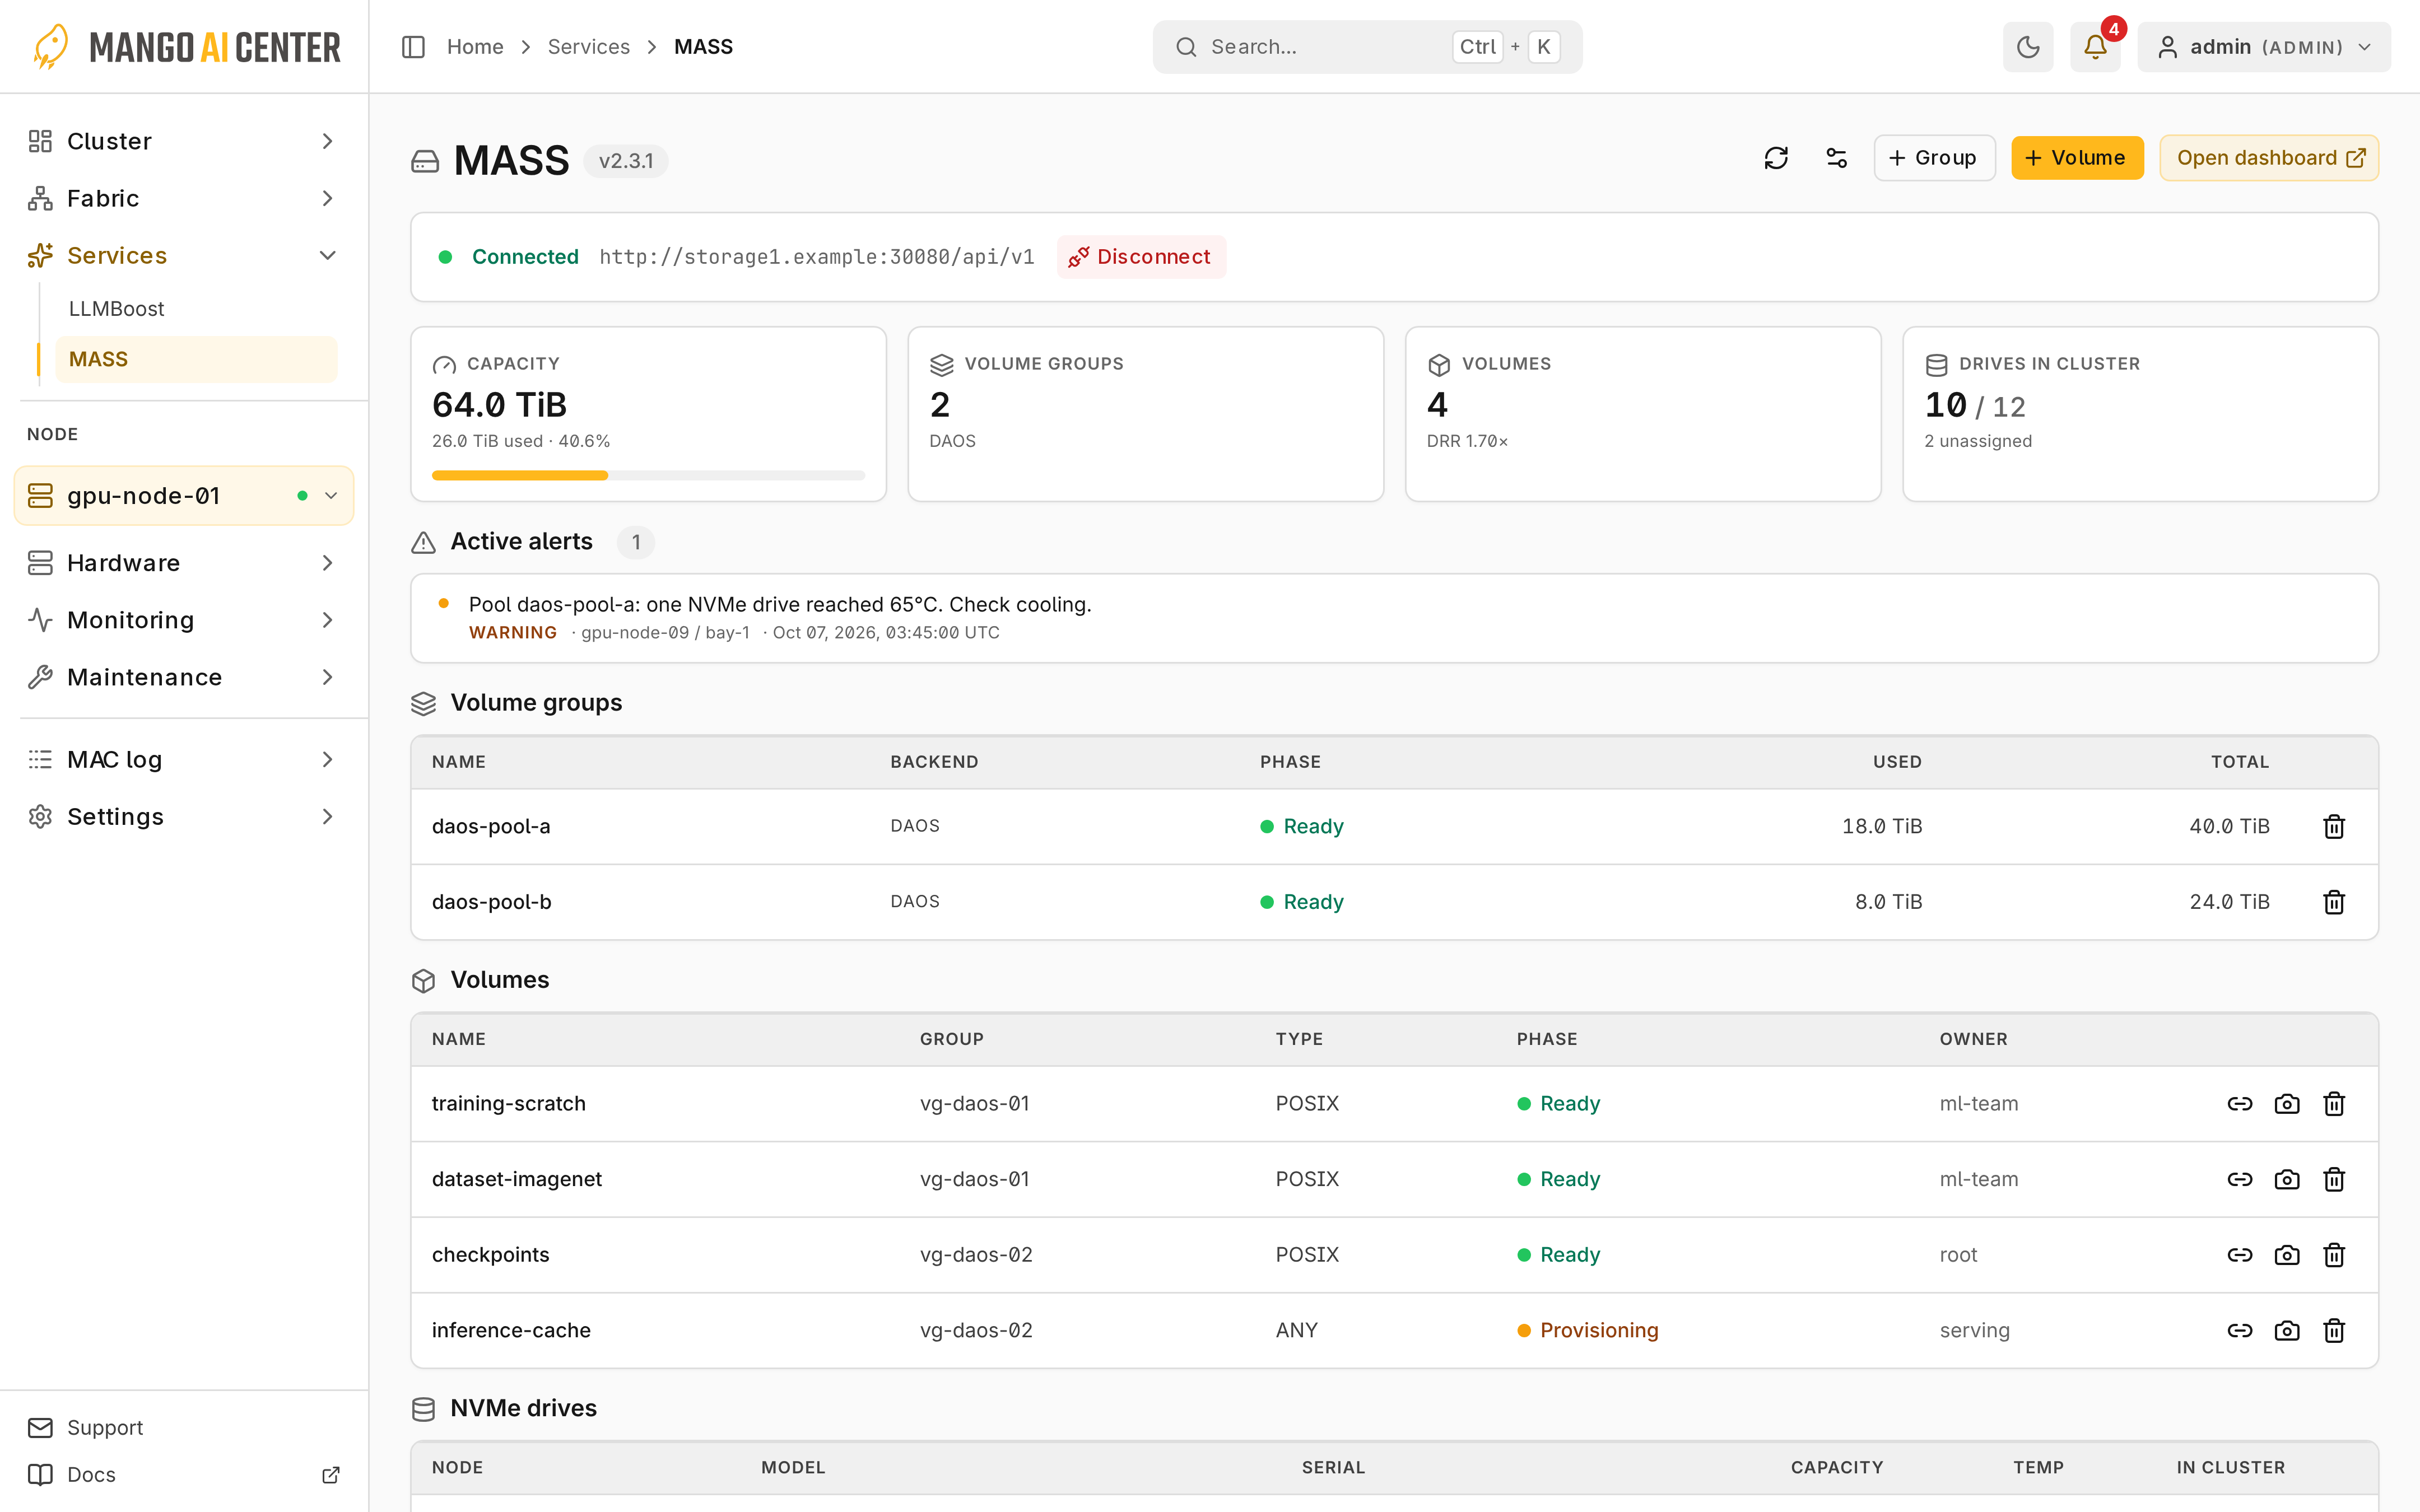Screen dimensions: 2420x1512
Task: Delete the training-scratch volume
Action: pos(2334,1103)
